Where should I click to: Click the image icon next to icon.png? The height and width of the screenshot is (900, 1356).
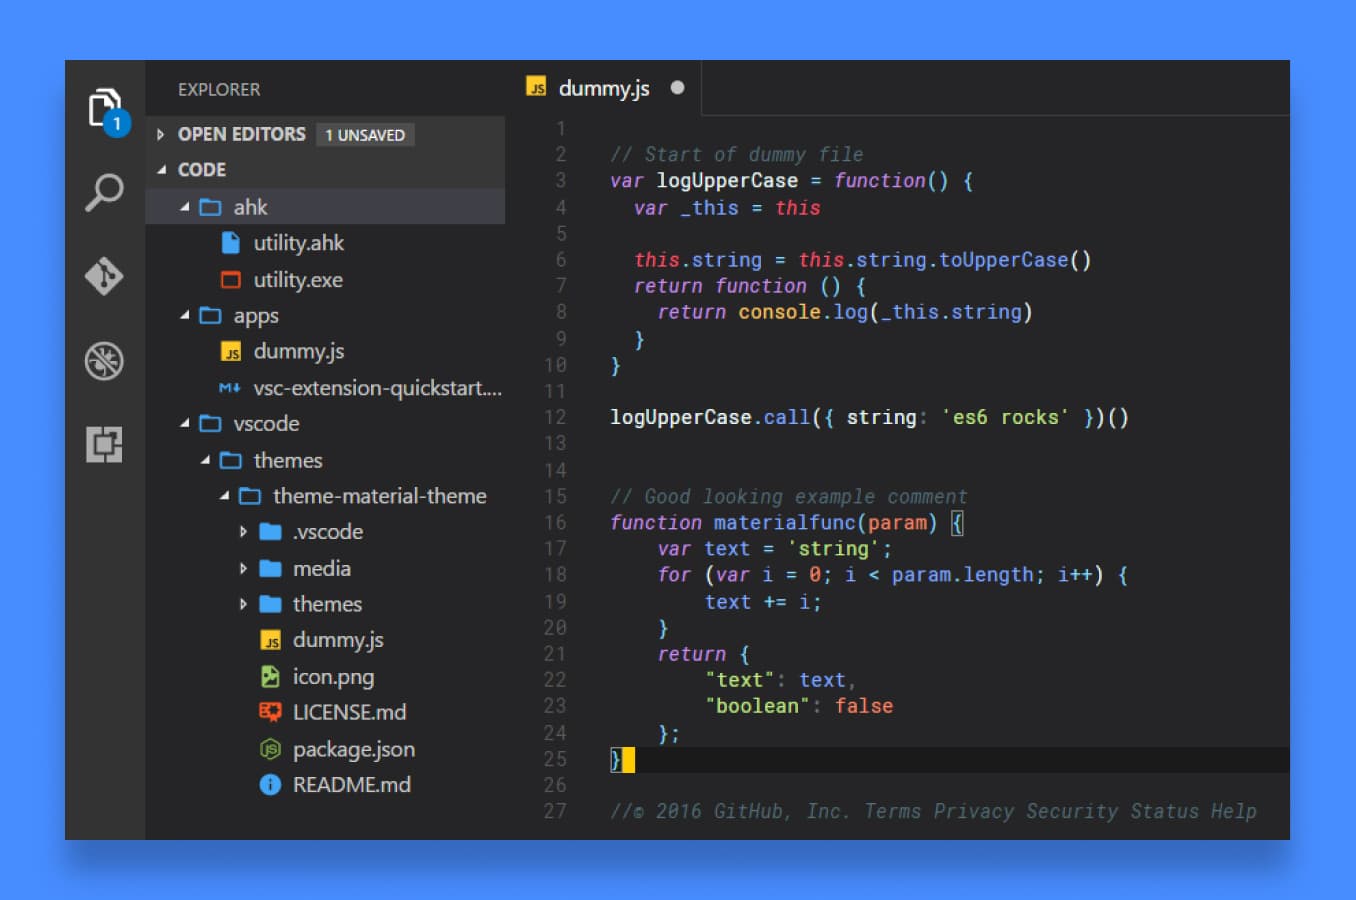pos(269,677)
